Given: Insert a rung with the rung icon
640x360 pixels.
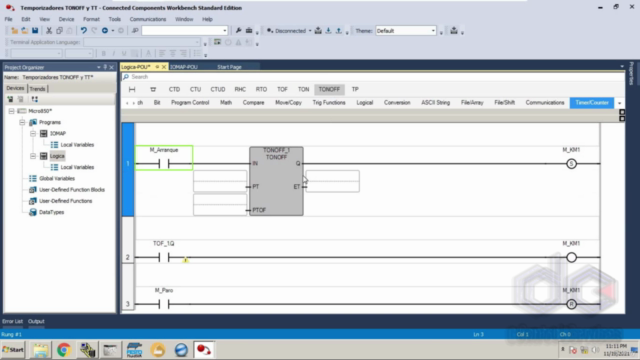Looking at the screenshot, I should (x=132, y=89).
